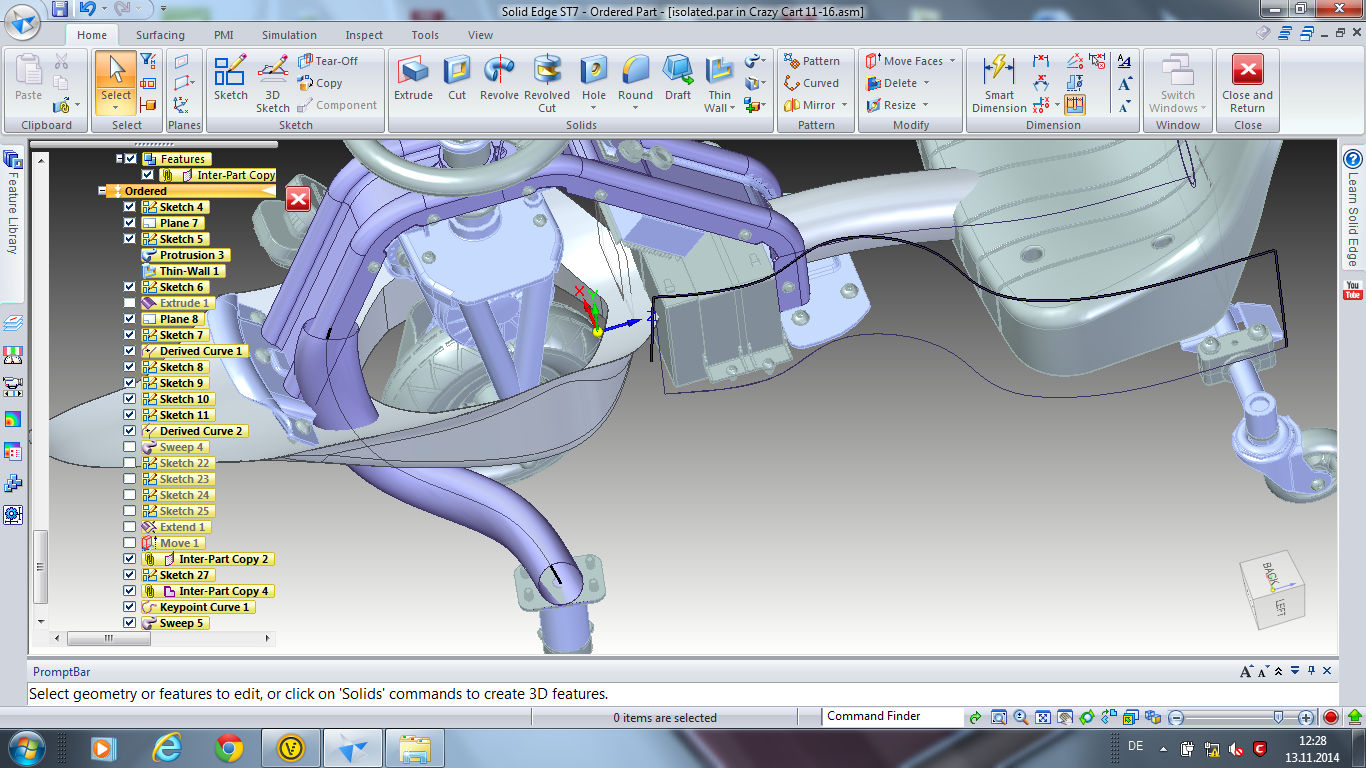The height and width of the screenshot is (768, 1366).
Task: Uncheck the Derived Curve 1 checkbox
Action: 129,351
